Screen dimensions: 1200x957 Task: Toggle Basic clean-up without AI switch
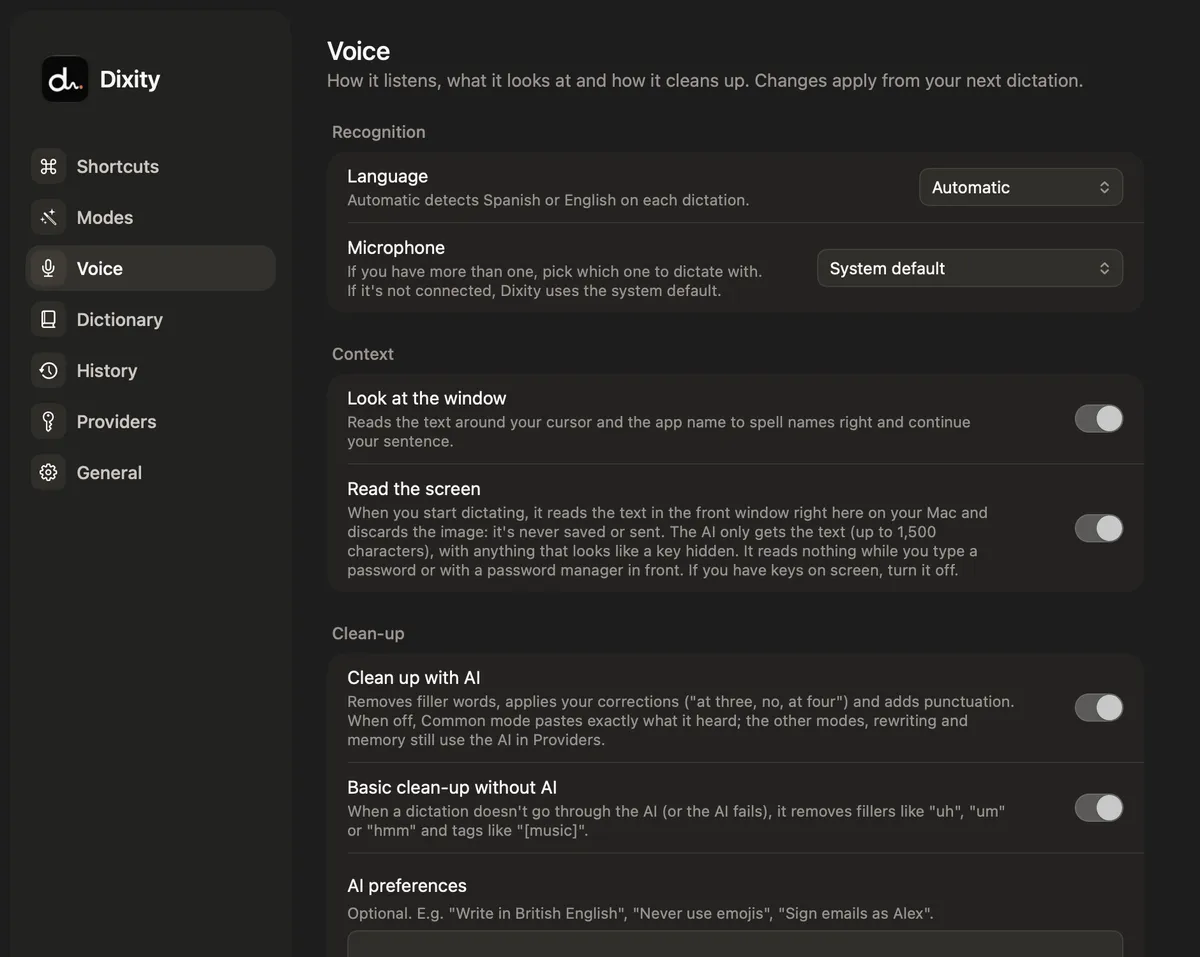[1099, 808]
